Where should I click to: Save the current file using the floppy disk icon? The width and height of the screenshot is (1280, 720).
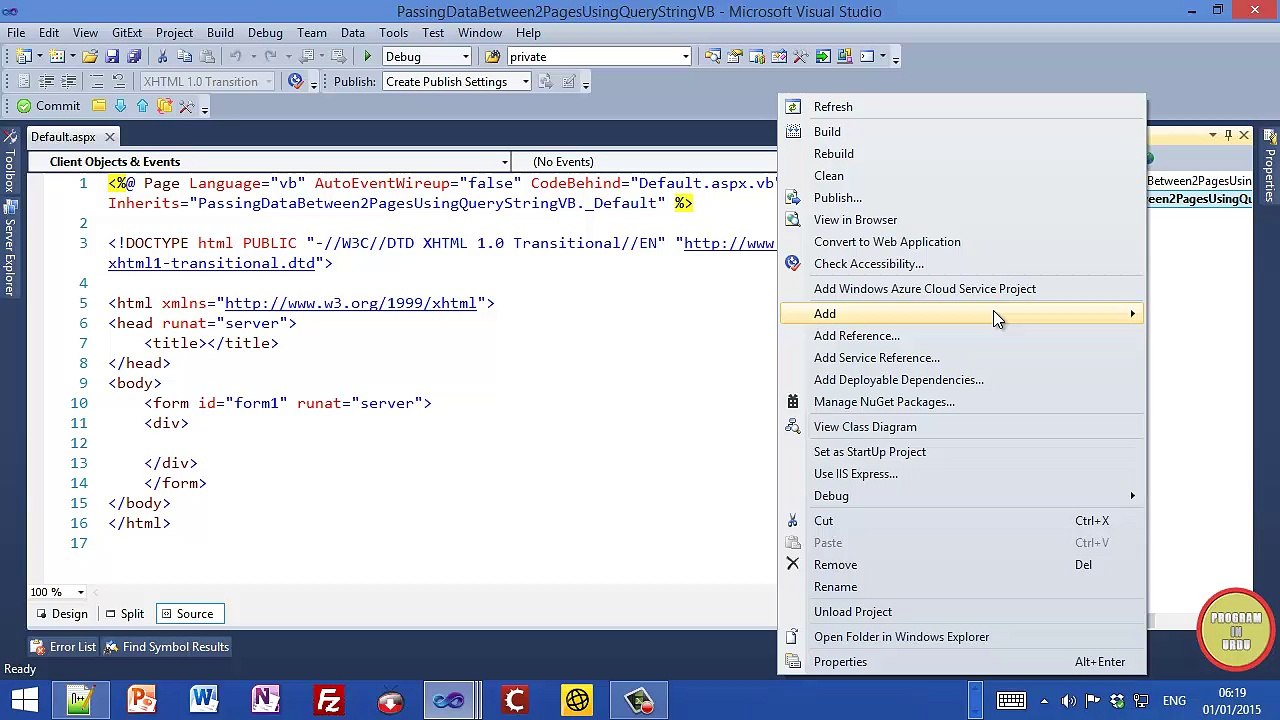click(112, 57)
